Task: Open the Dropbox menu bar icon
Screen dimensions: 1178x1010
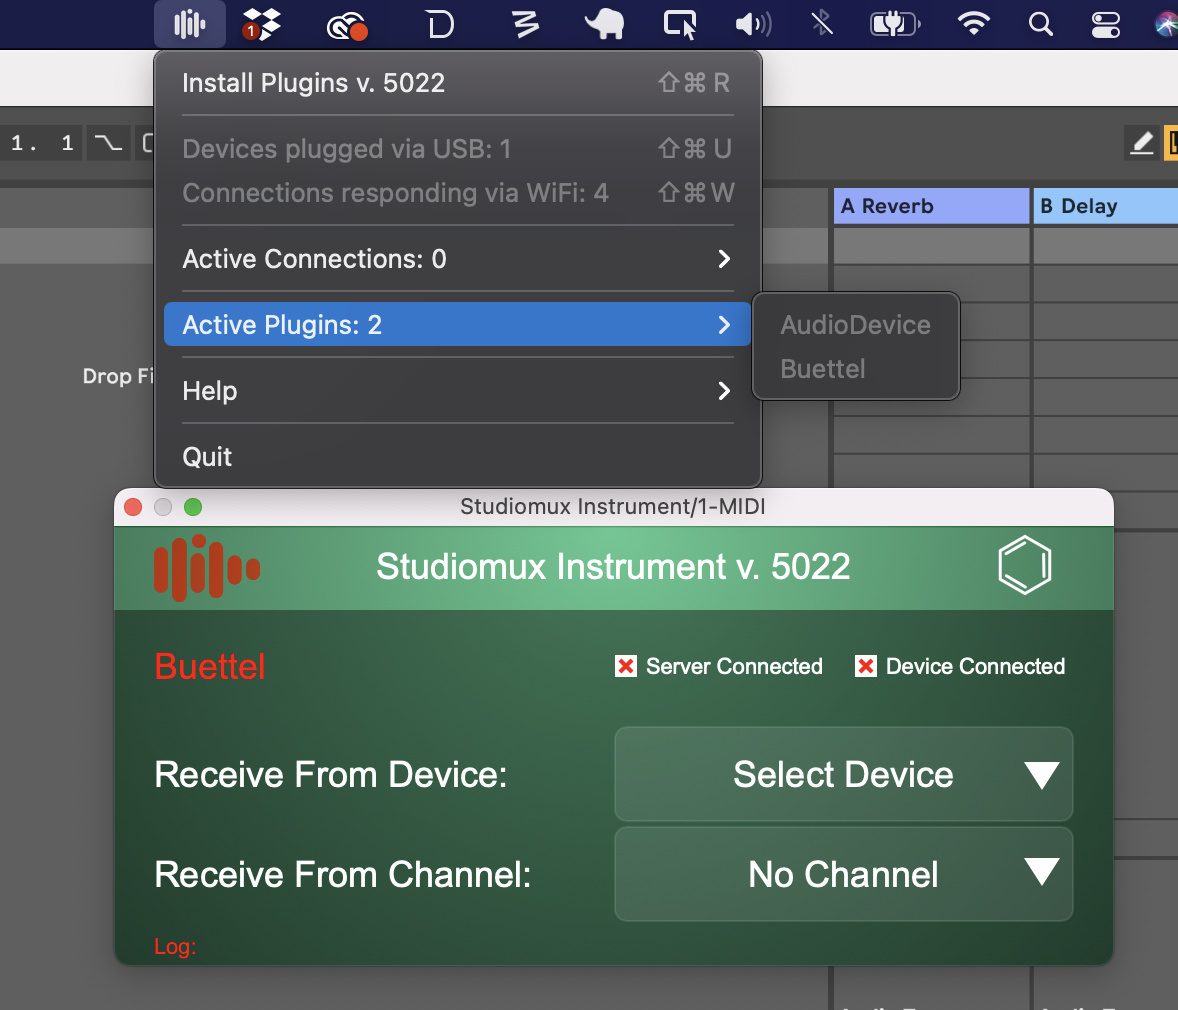Action: (x=261, y=24)
